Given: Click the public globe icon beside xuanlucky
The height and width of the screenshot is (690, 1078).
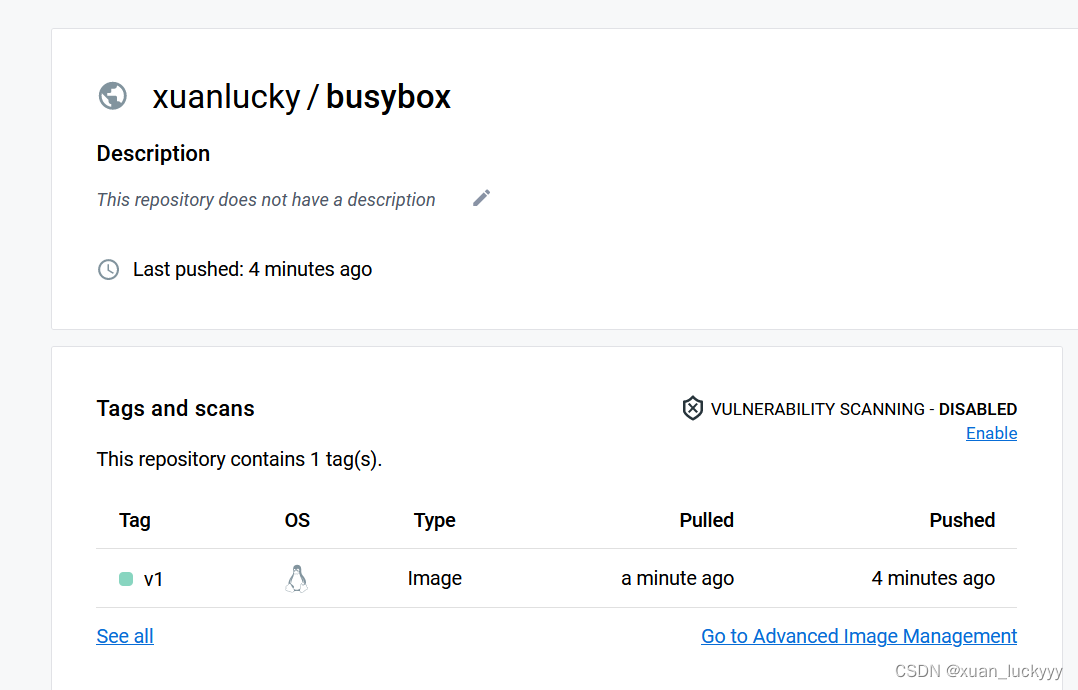Looking at the screenshot, I should [113, 96].
